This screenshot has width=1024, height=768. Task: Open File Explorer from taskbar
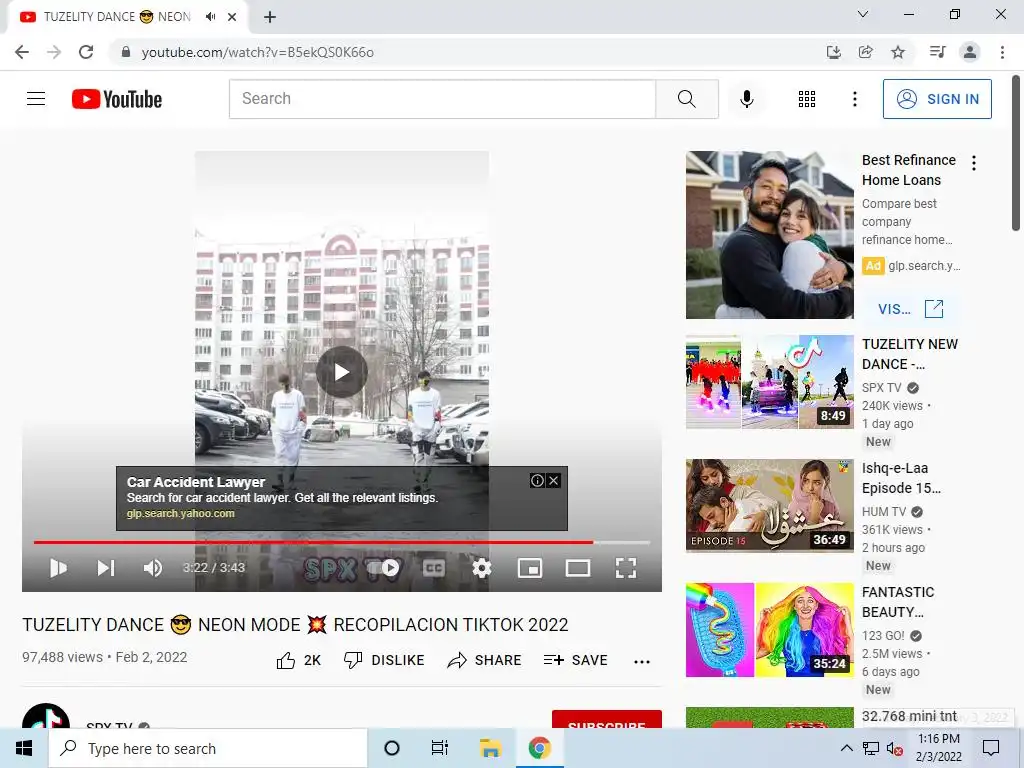[x=490, y=748]
